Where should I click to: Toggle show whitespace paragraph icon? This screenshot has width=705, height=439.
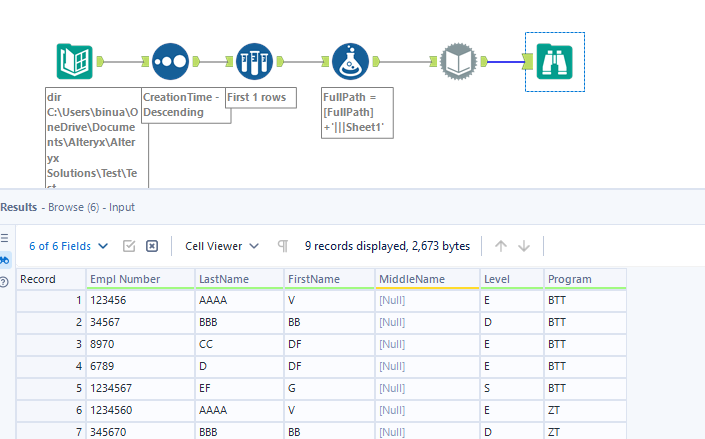click(283, 246)
